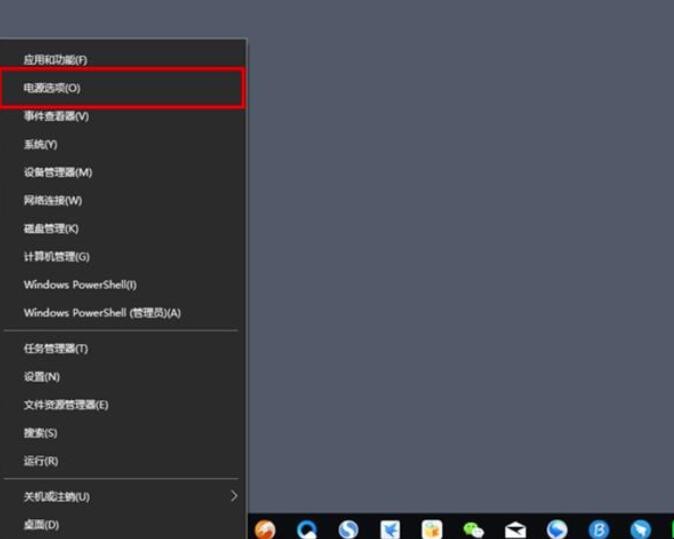Open the yellow notepad taskbar icon
Viewport: 674px width, 539px height.
click(431, 529)
